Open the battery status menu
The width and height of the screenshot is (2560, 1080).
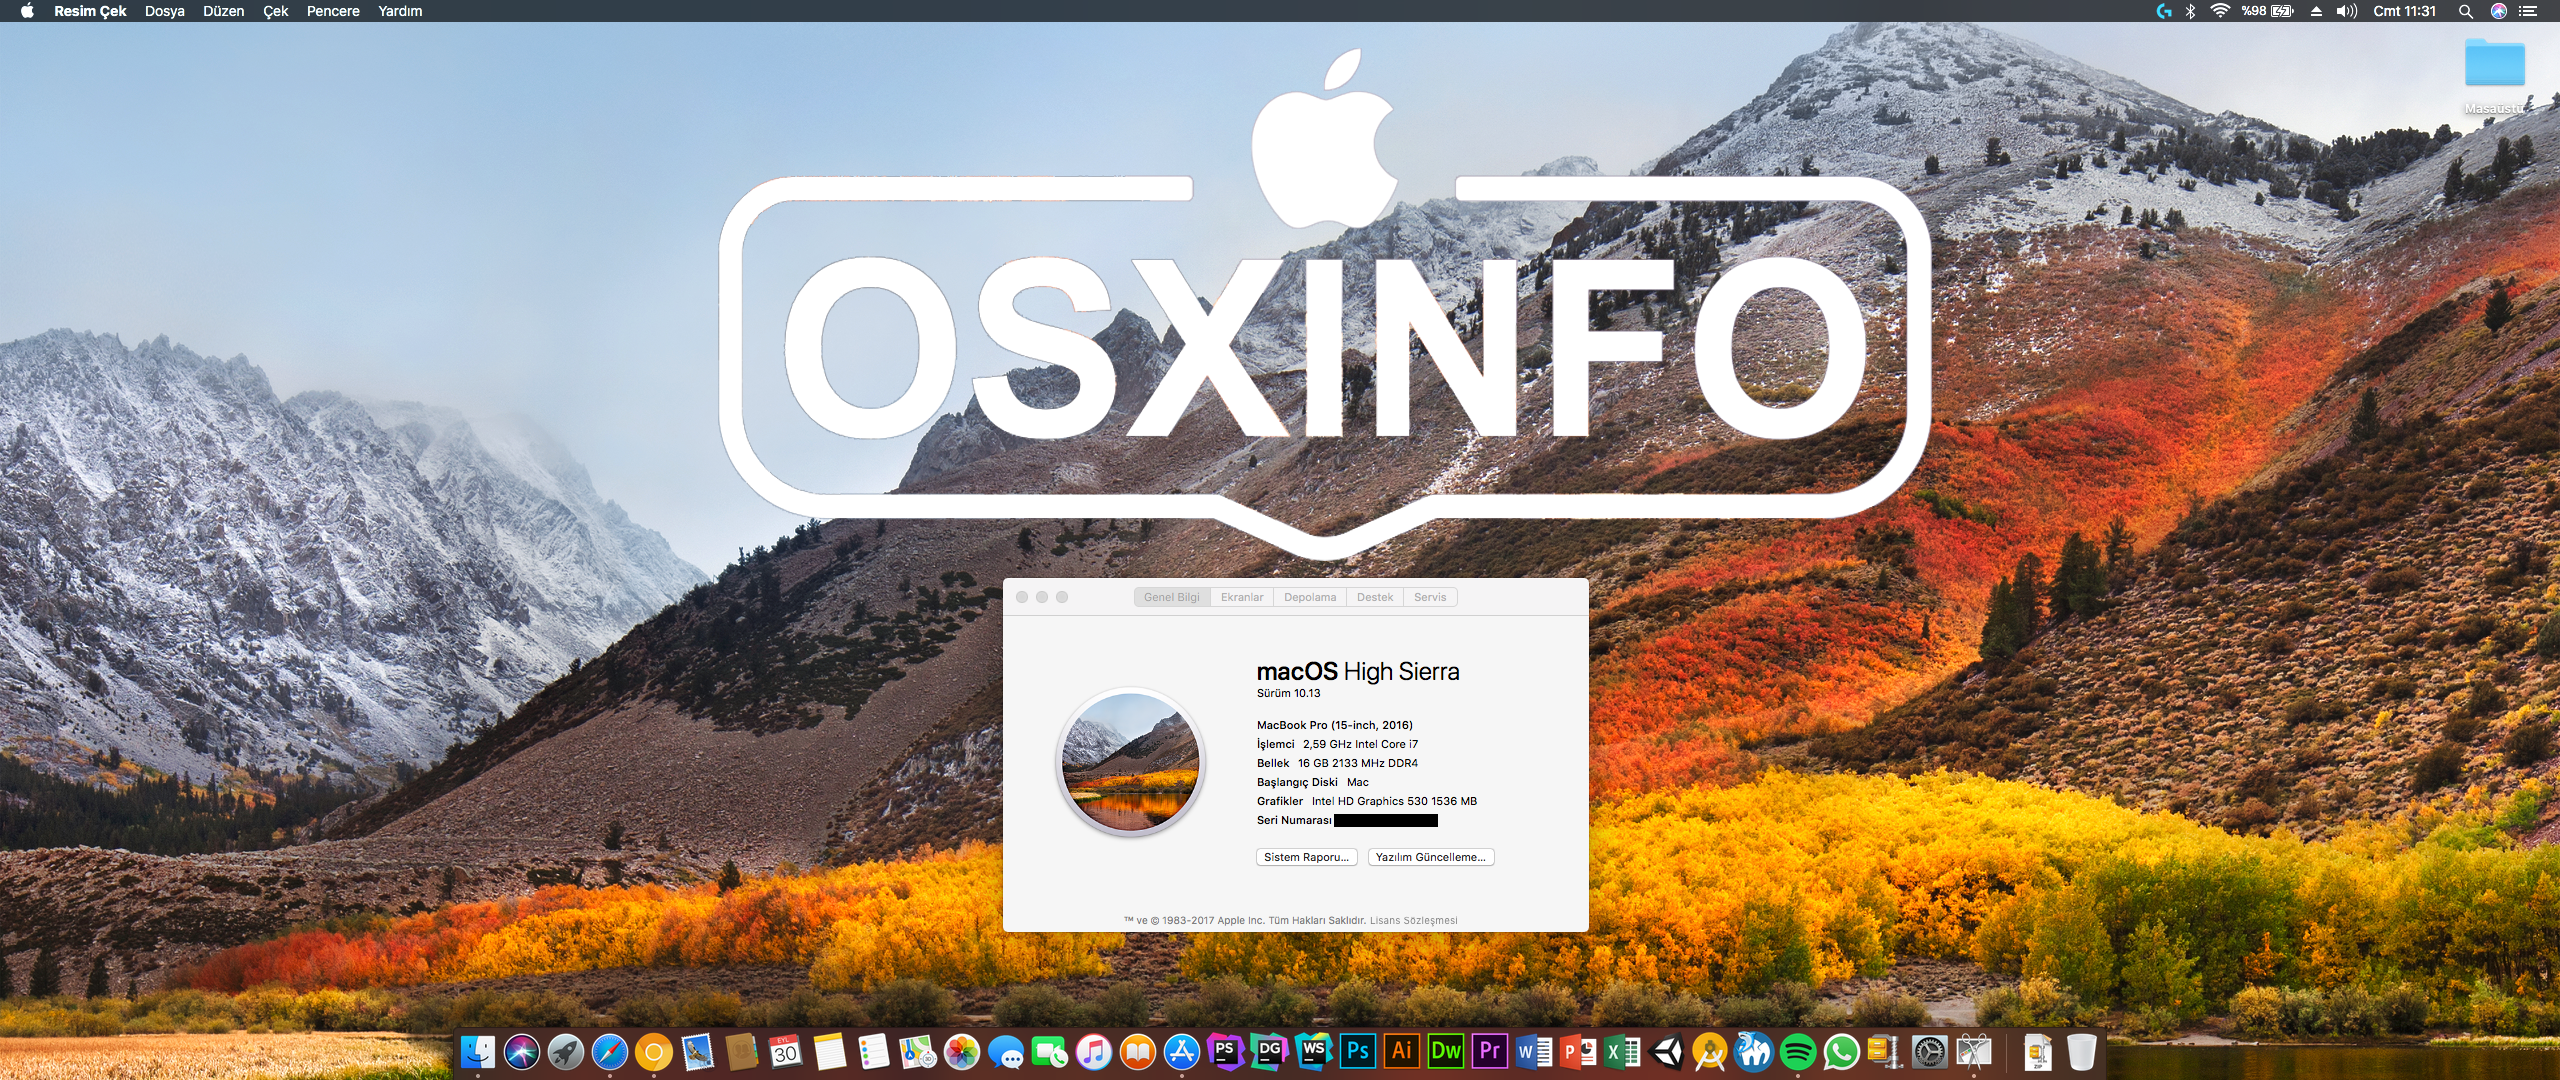coord(2268,11)
